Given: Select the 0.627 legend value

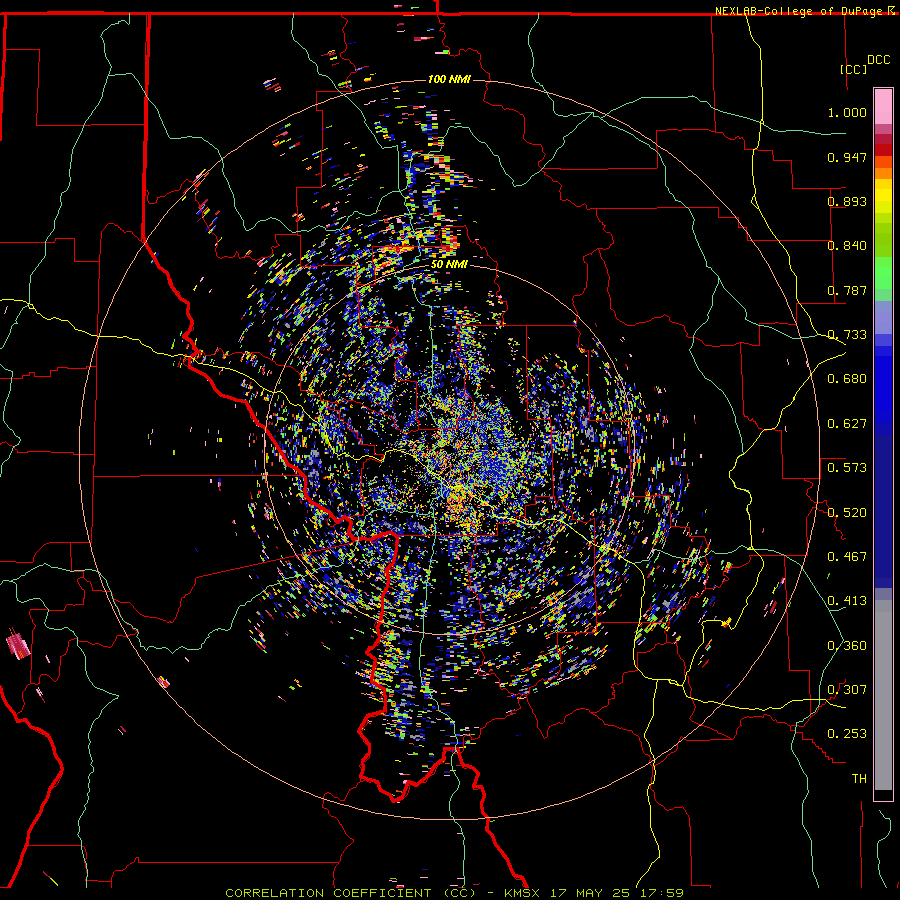Looking at the screenshot, I should pyautogui.click(x=847, y=424).
